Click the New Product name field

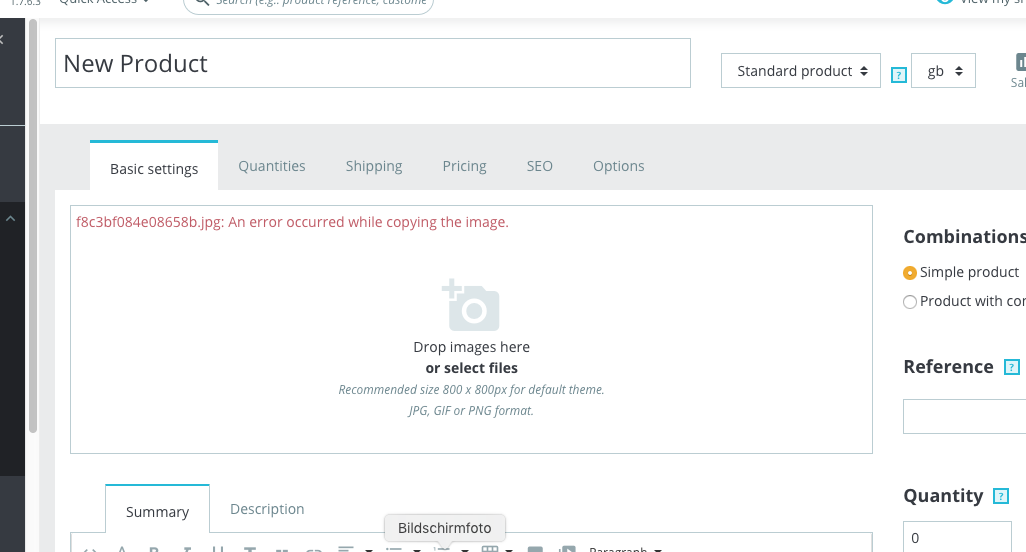point(372,63)
